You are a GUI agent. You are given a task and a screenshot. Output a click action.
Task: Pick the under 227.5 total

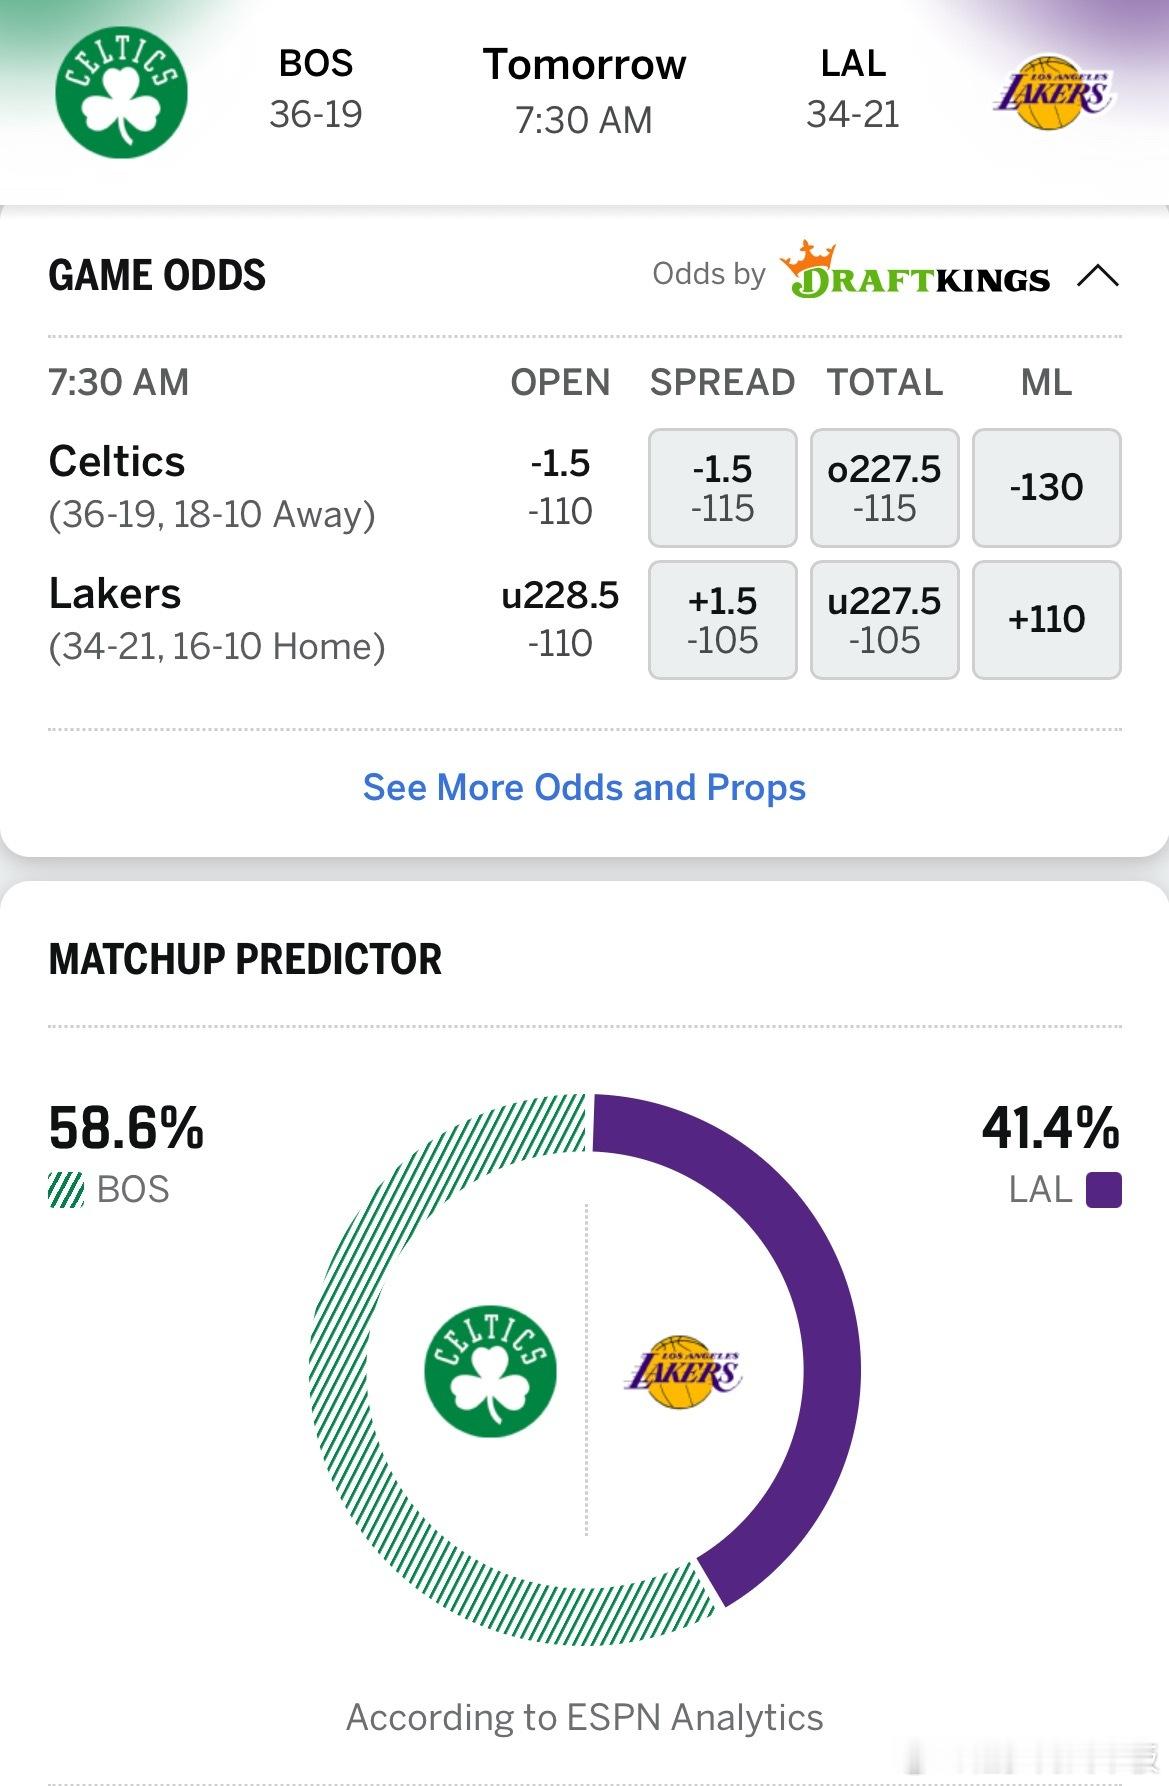884,620
